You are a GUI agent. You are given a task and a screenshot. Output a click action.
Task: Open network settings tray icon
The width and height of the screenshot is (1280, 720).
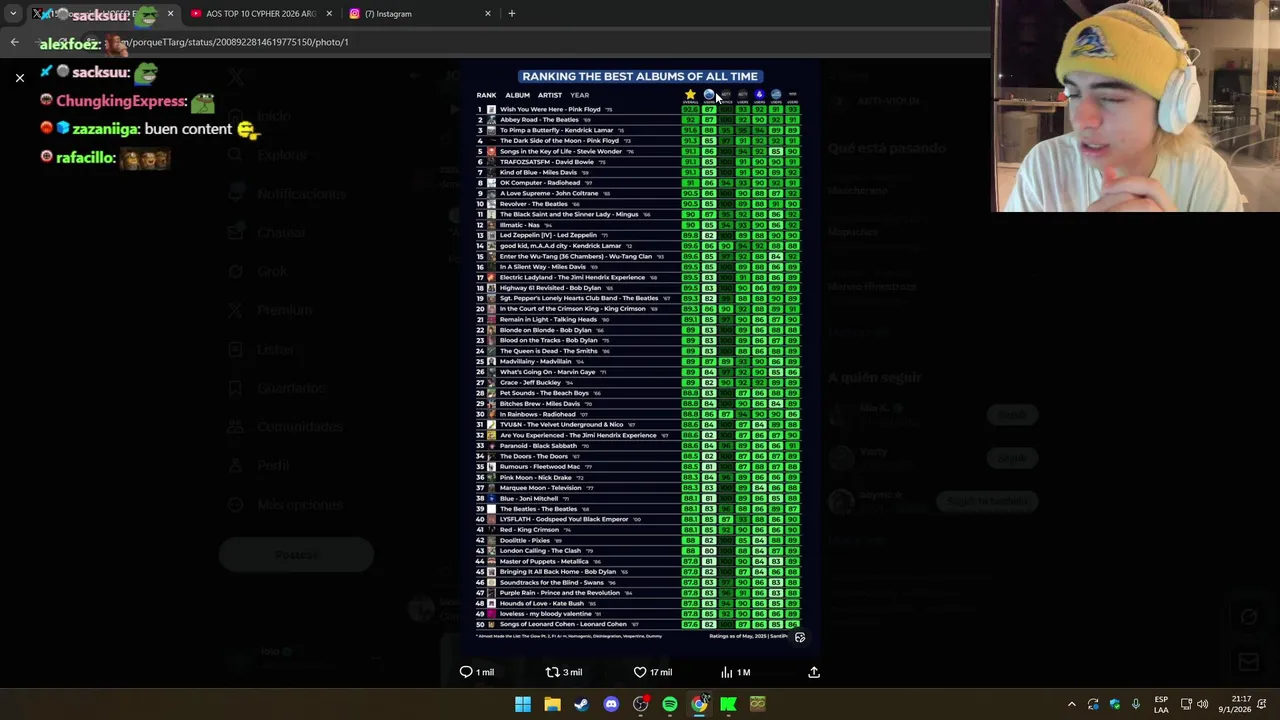coord(1186,704)
